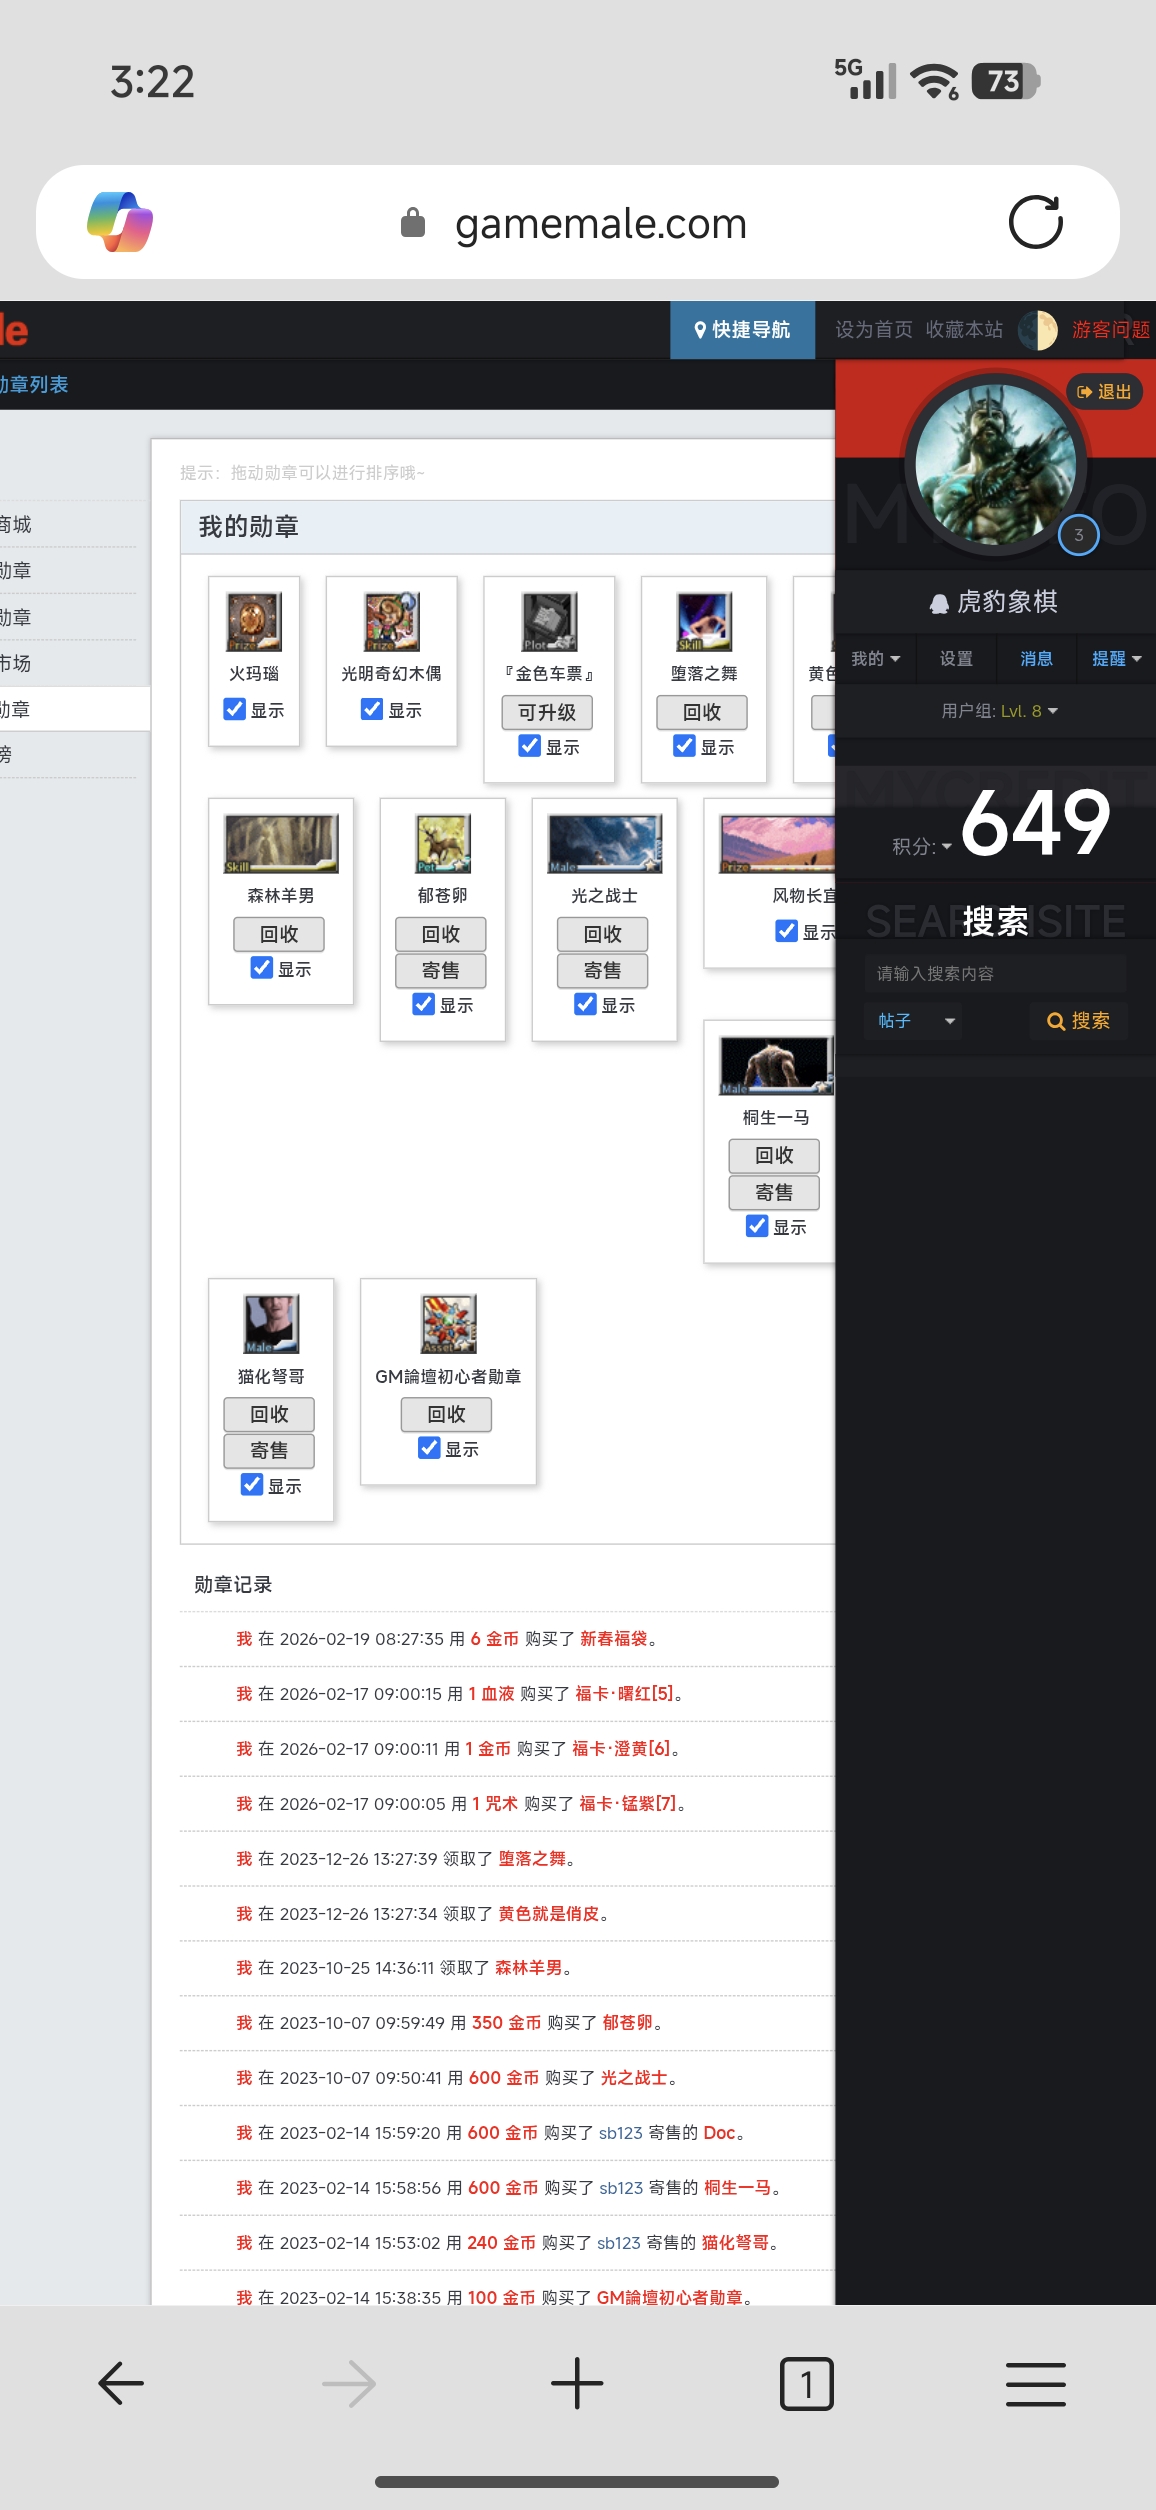This screenshot has height=2510, width=1156.
Task: Click 寄售 button under 桐生一马
Action: tap(774, 1192)
